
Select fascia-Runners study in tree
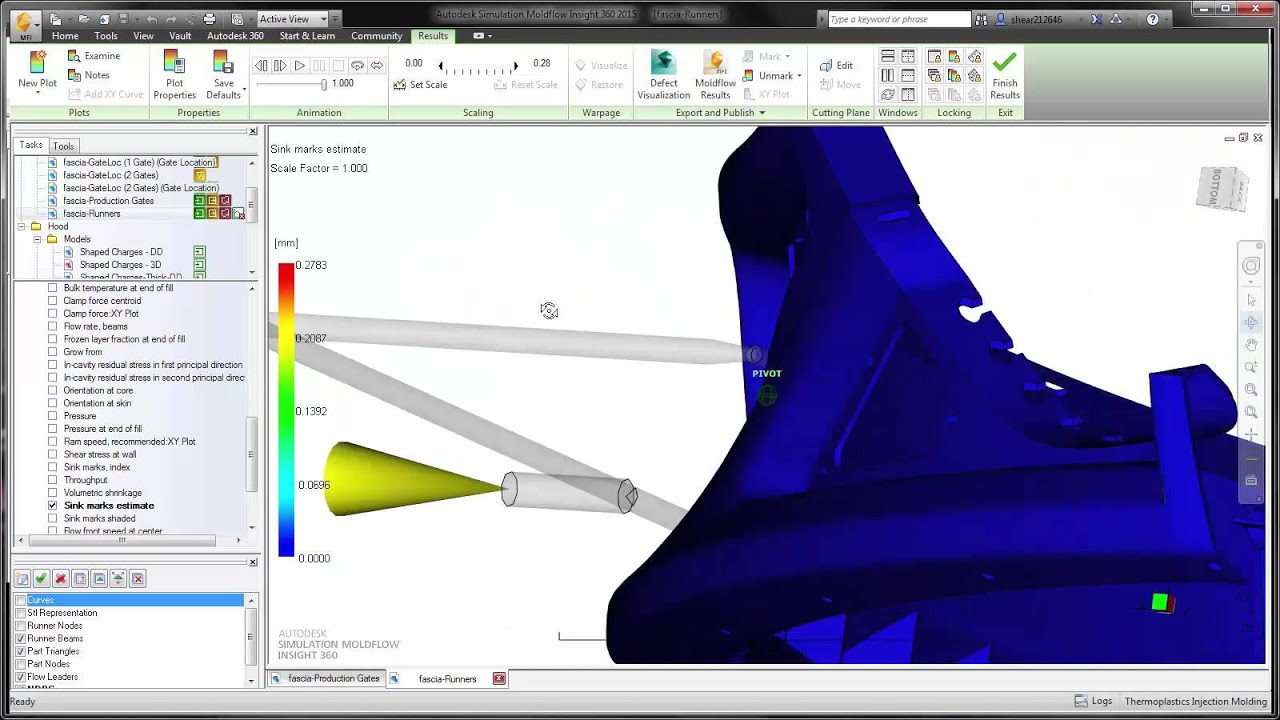pyautogui.click(x=91, y=214)
